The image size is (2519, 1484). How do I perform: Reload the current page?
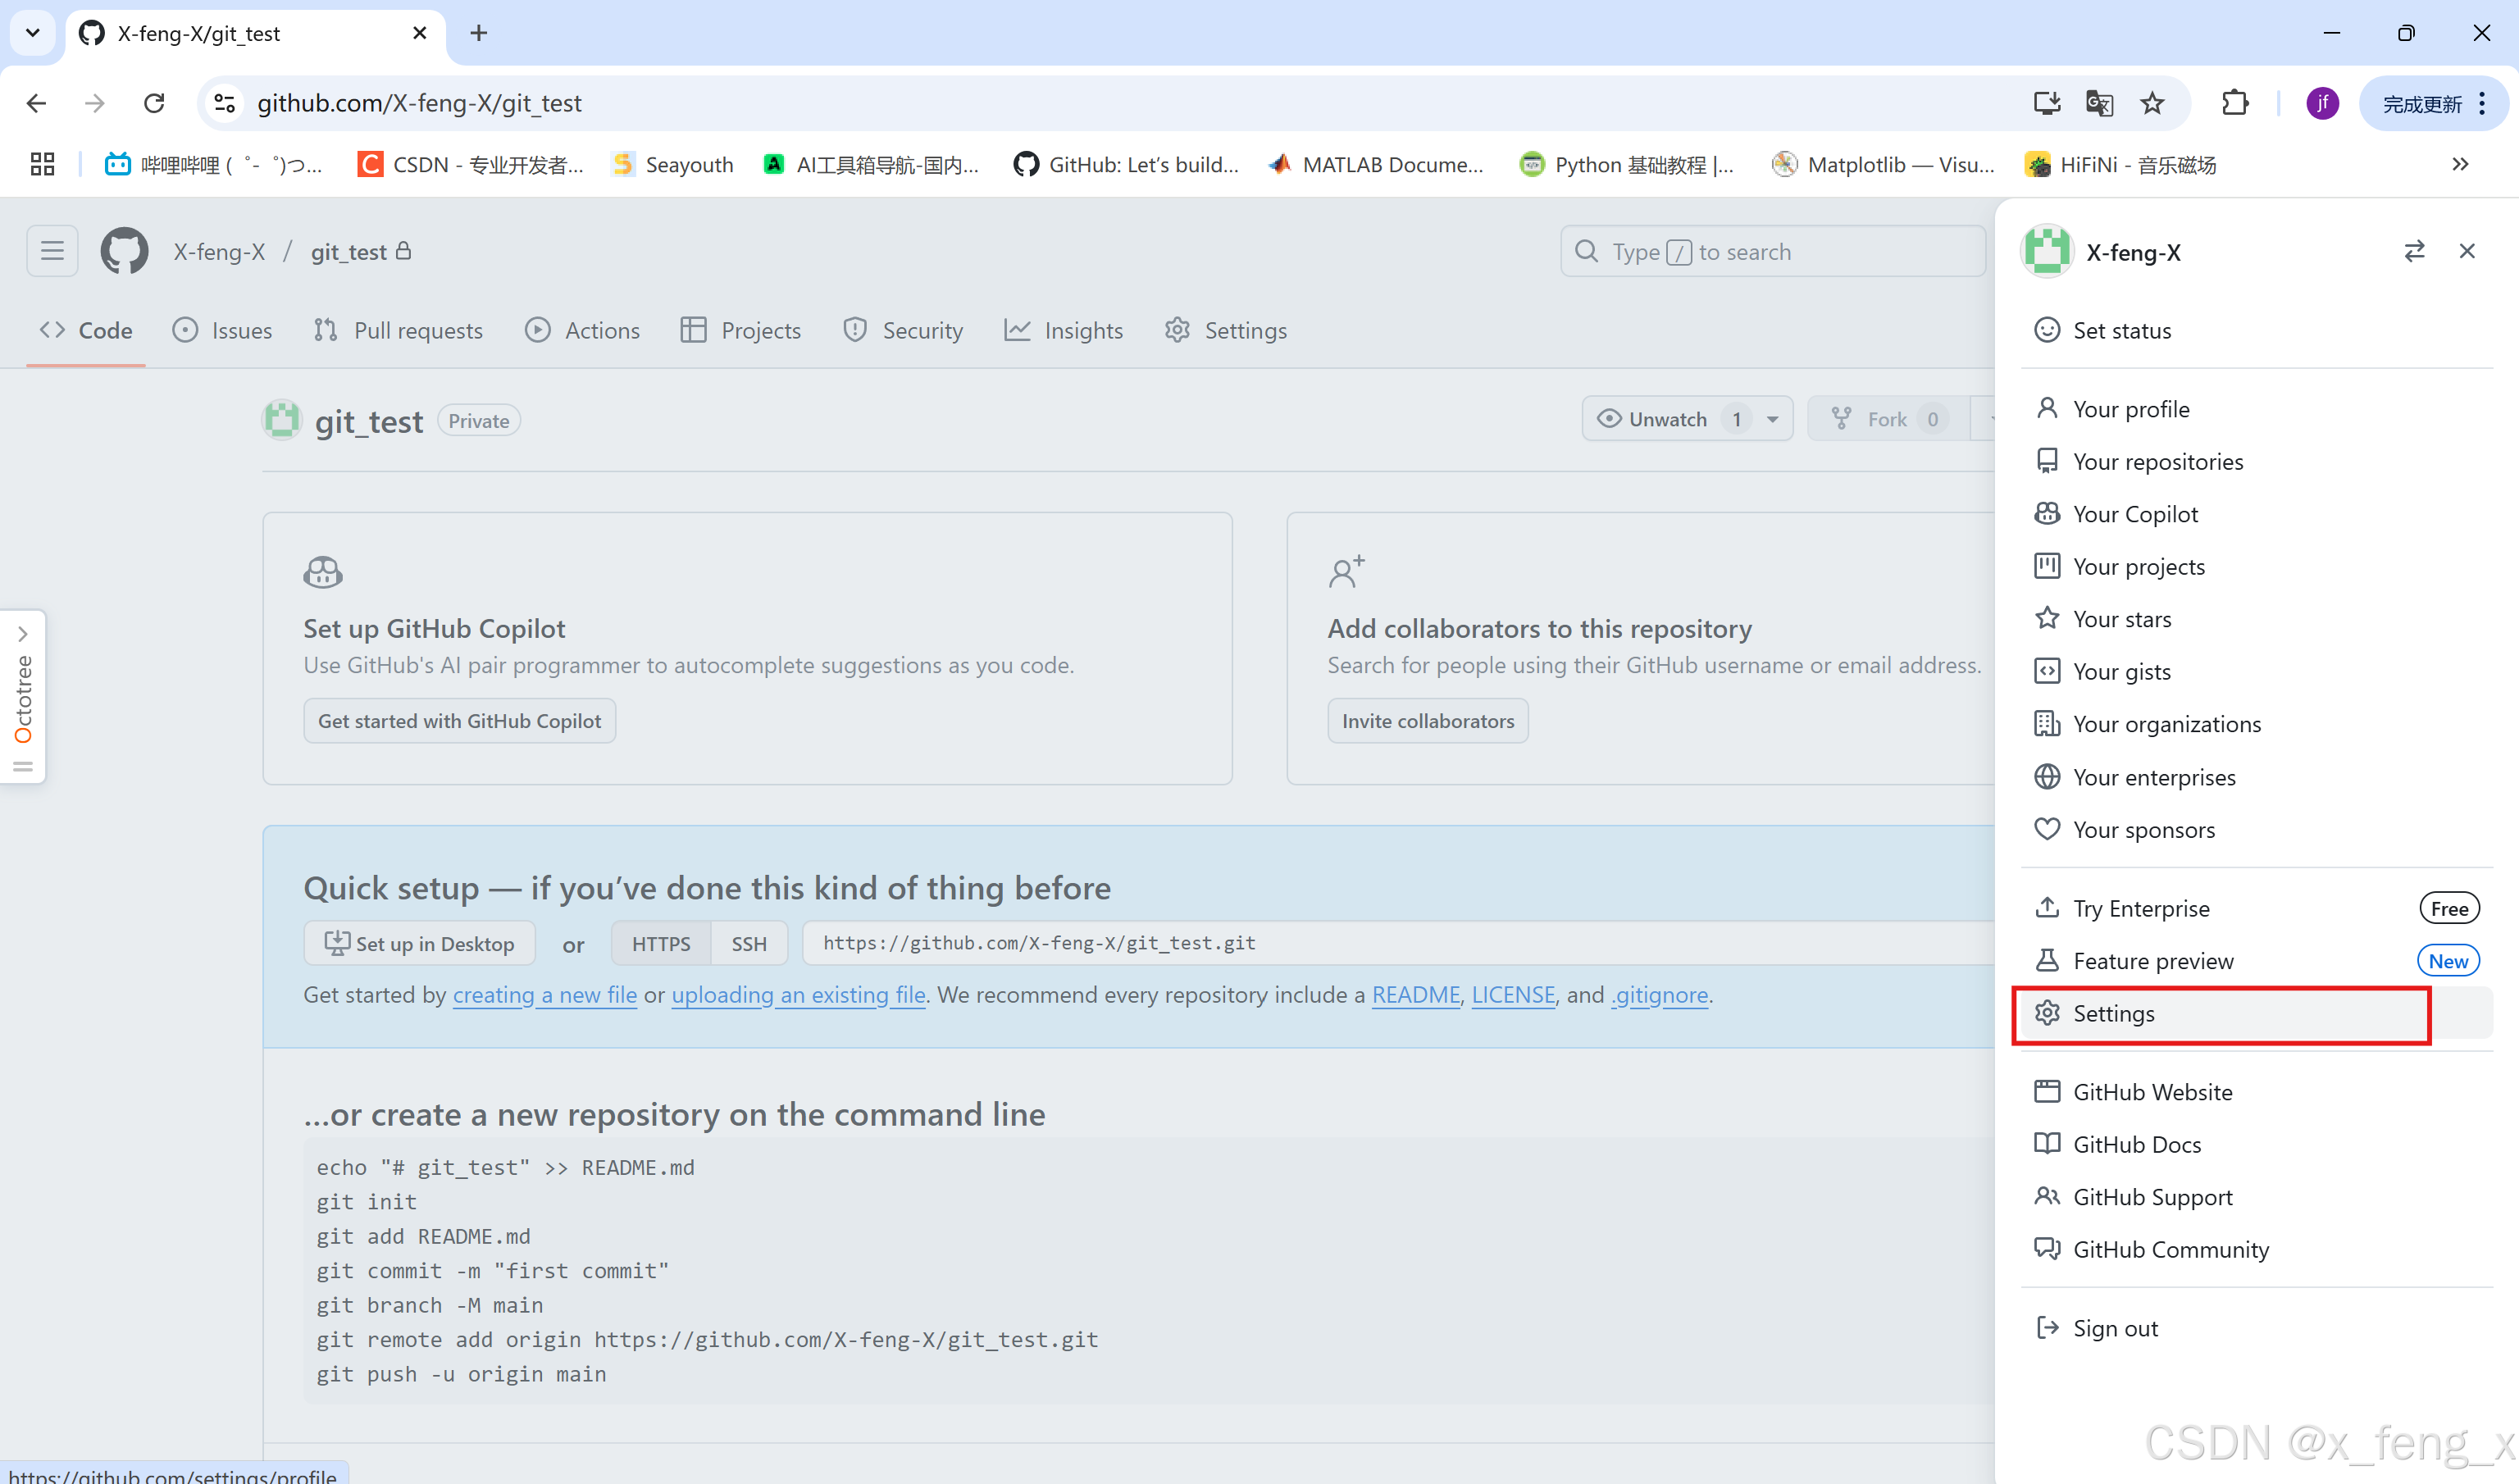pos(154,103)
